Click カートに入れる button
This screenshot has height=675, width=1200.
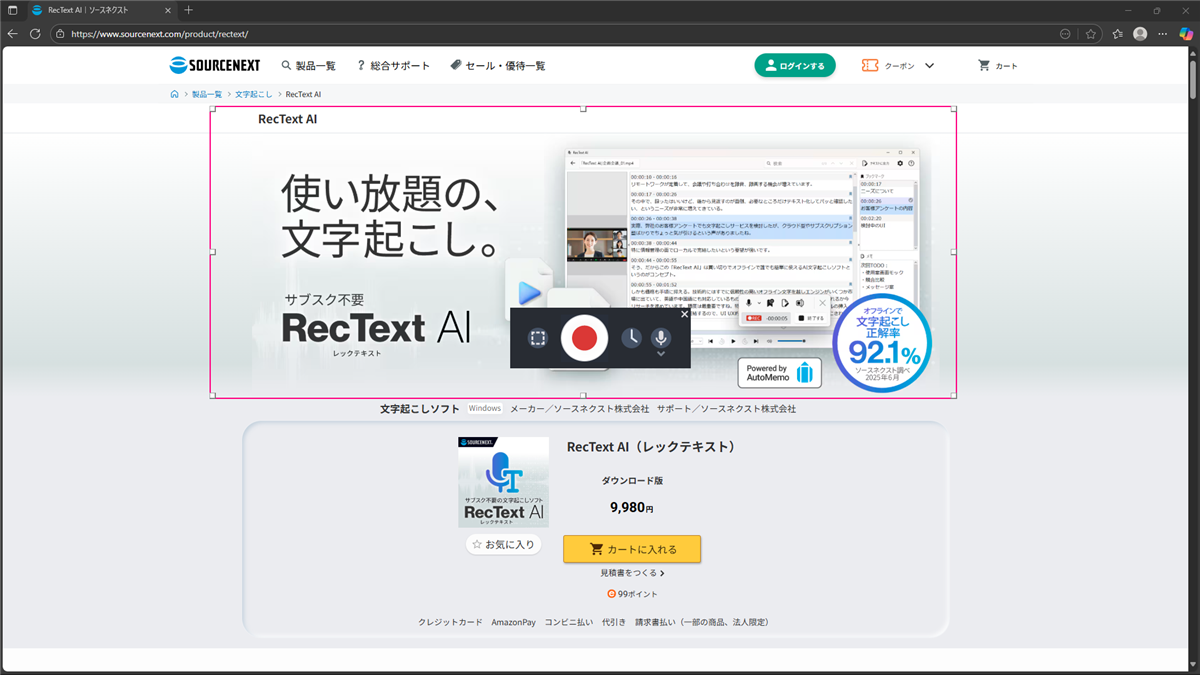(x=632, y=549)
